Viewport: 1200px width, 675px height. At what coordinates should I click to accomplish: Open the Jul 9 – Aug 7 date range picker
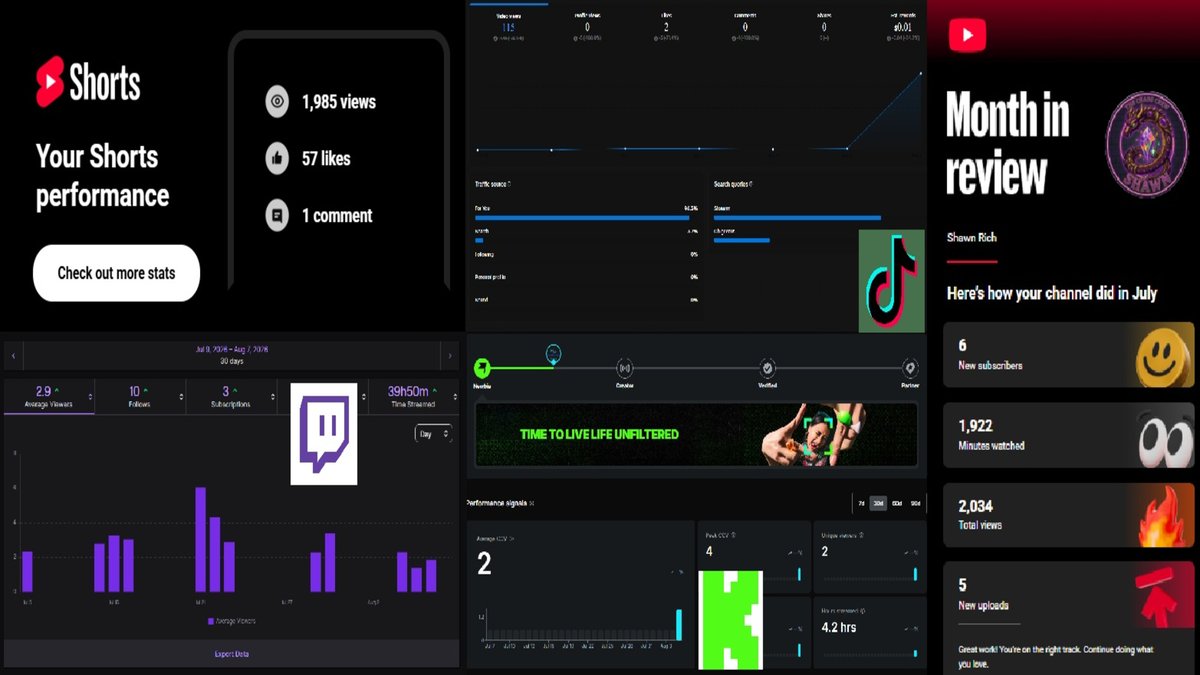(231, 355)
